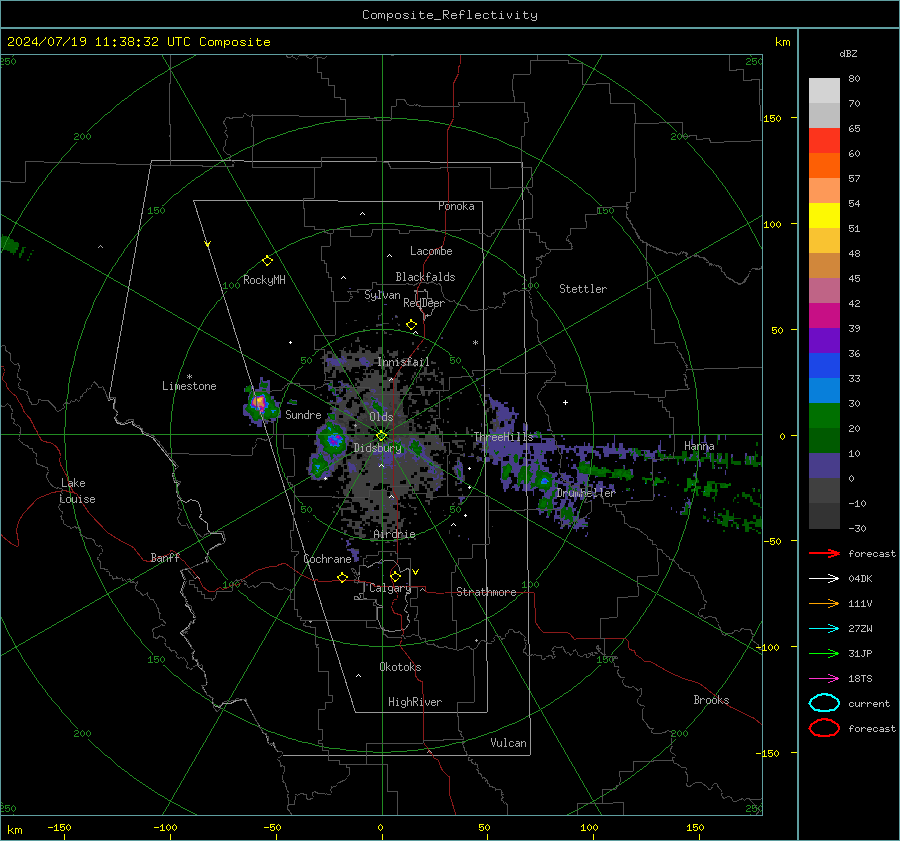Click the yellow radar-center diamond near Olds

382,436
